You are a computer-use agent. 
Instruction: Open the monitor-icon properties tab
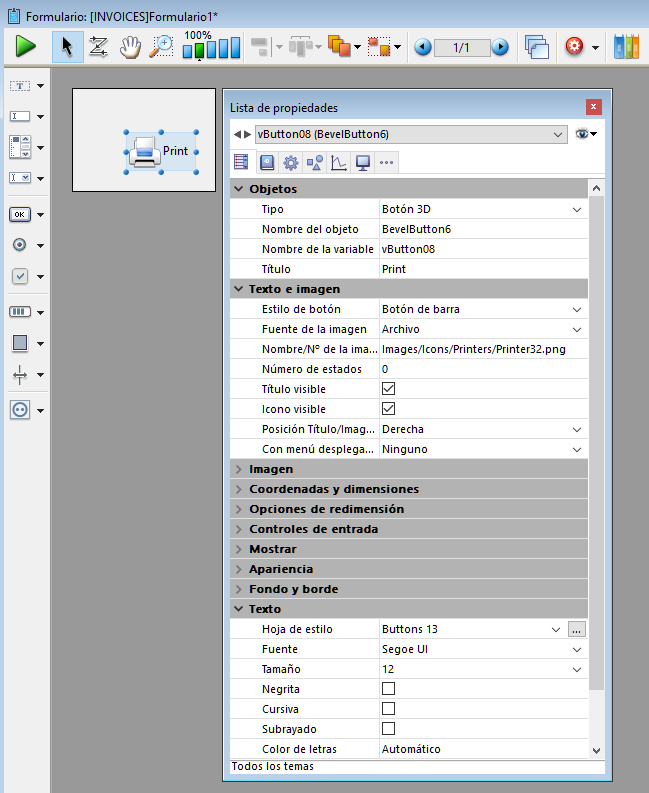point(363,162)
